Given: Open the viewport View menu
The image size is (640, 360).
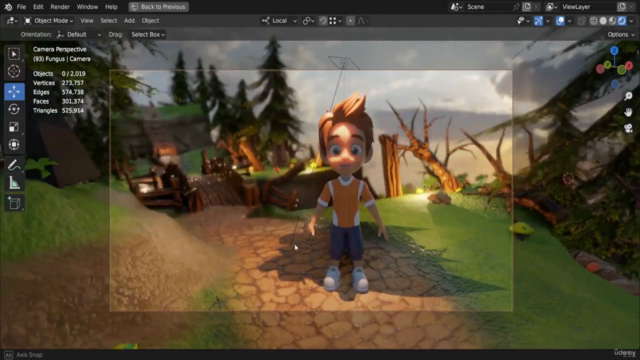Looking at the screenshot, I should tap(87, 21).
